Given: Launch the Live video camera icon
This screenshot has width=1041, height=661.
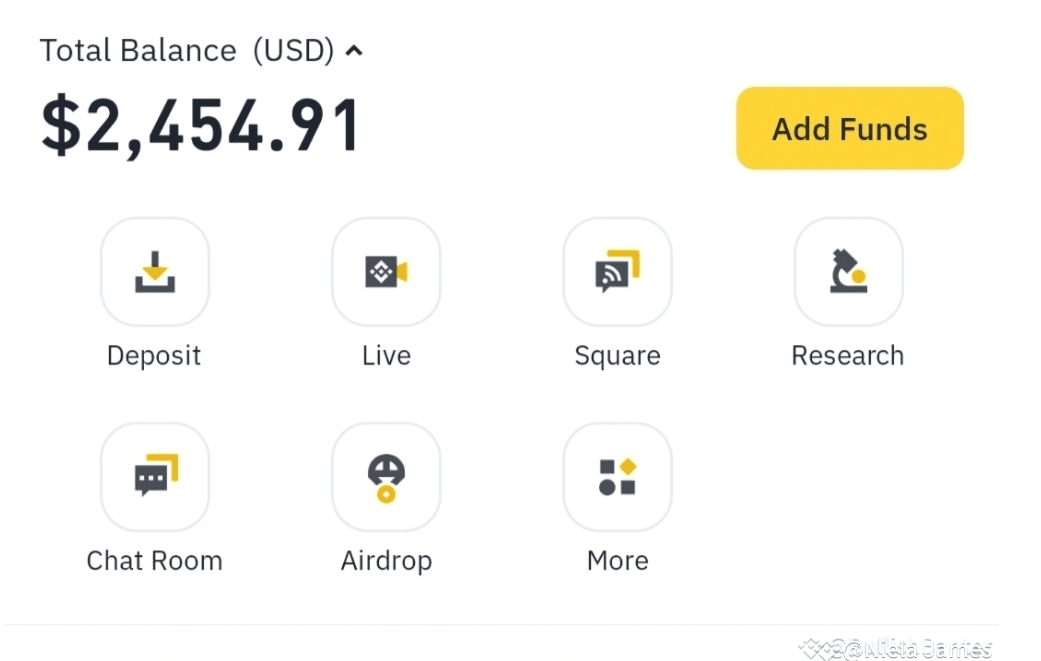Looking at the screenshot, I should (x=386, y=272).
